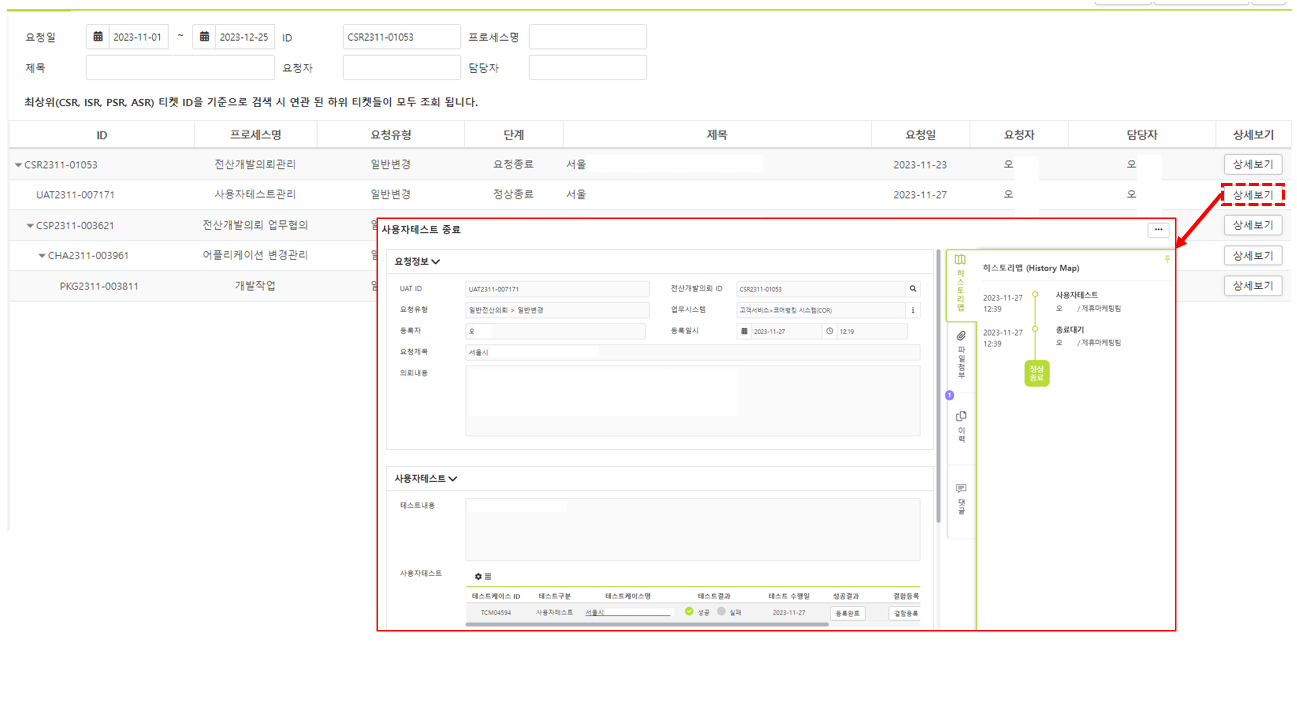1297x713 pixels.
Task: Open the start date calendar picker
Action: [98, 37]
